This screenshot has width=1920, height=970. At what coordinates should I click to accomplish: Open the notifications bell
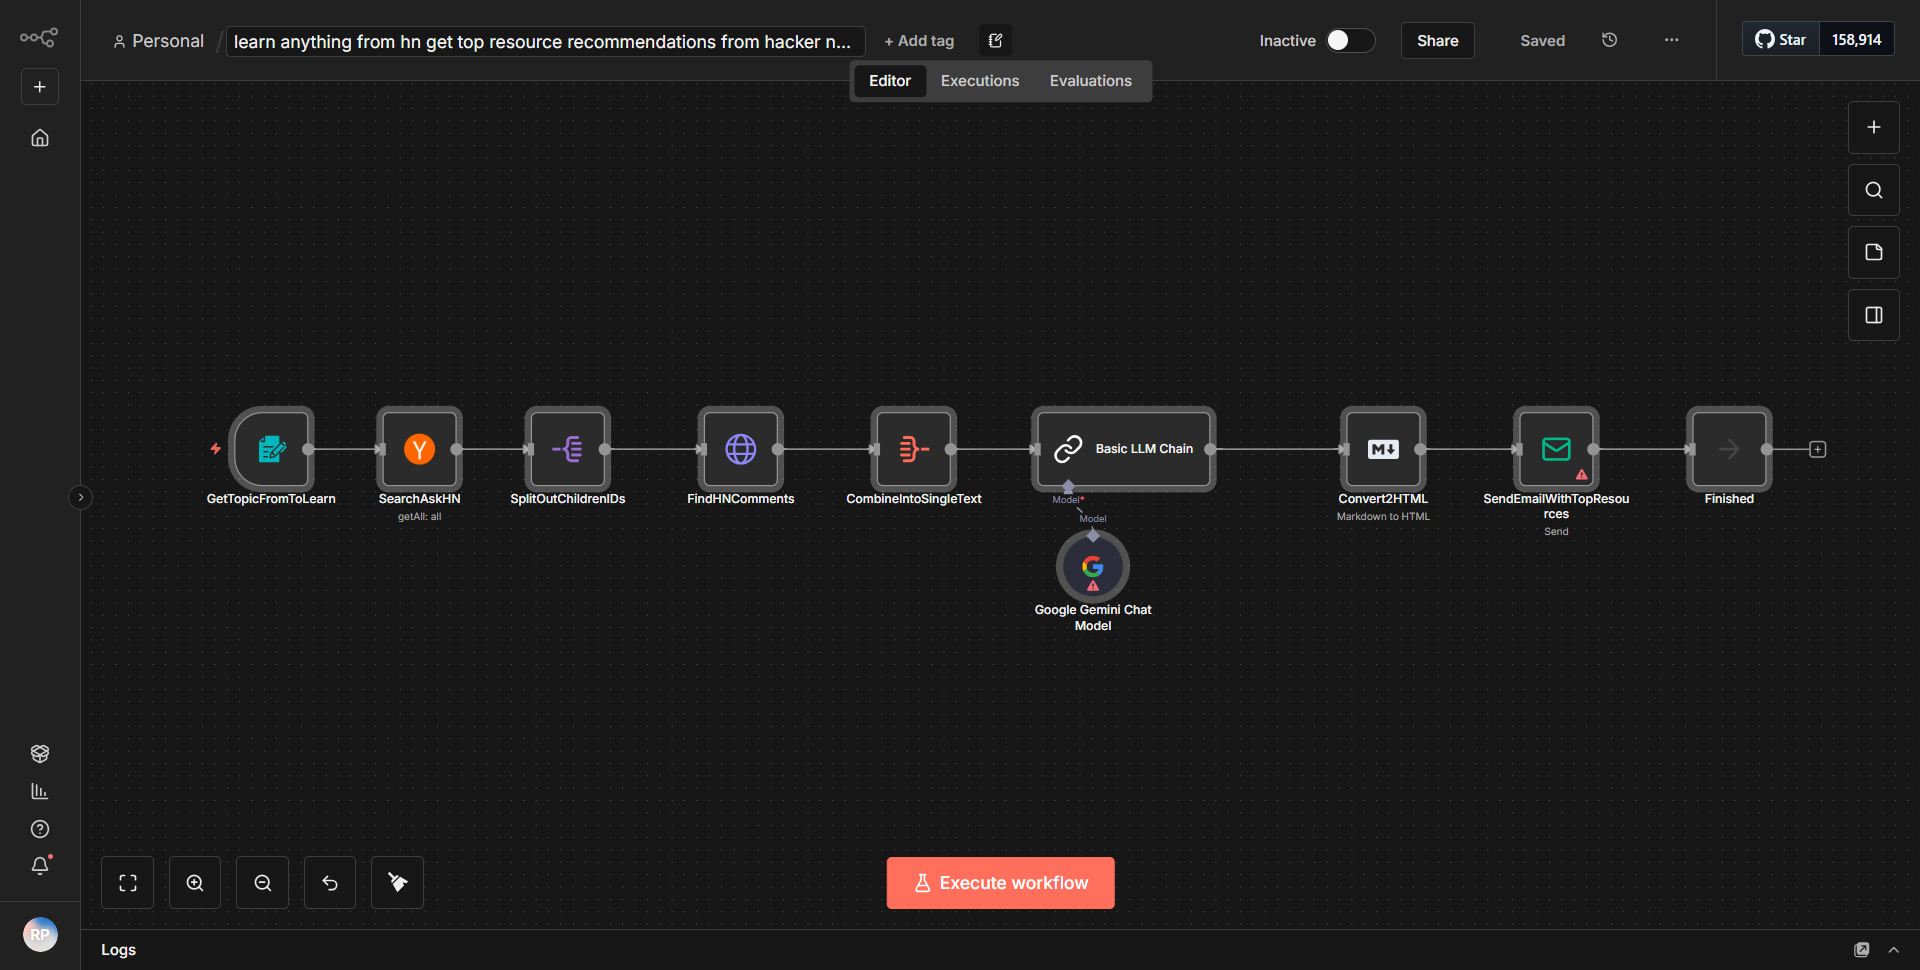pos(40,866)
